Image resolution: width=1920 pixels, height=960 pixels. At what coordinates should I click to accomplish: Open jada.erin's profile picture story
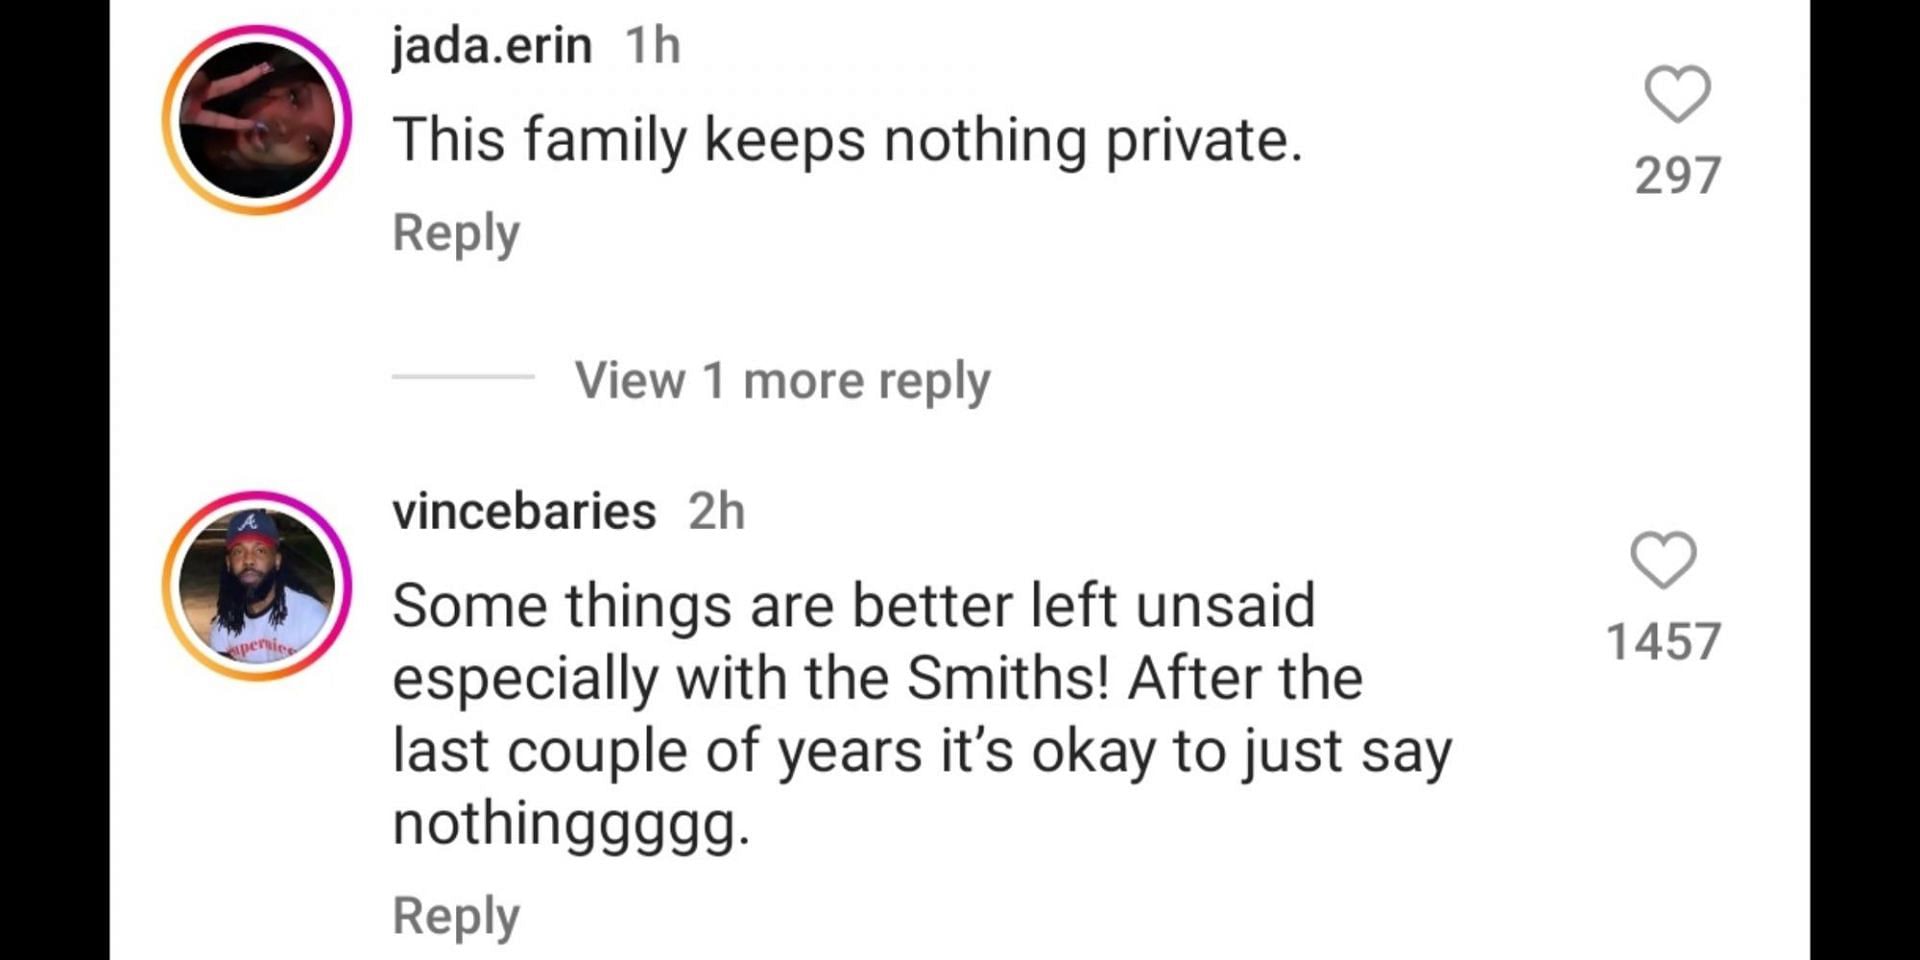coord(257,120)
